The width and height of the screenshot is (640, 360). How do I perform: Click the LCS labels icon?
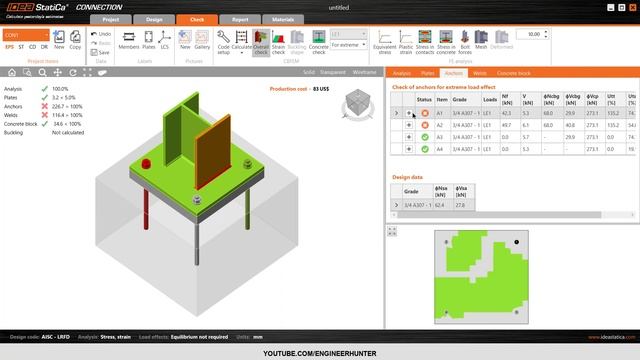[x=164, y=40]
